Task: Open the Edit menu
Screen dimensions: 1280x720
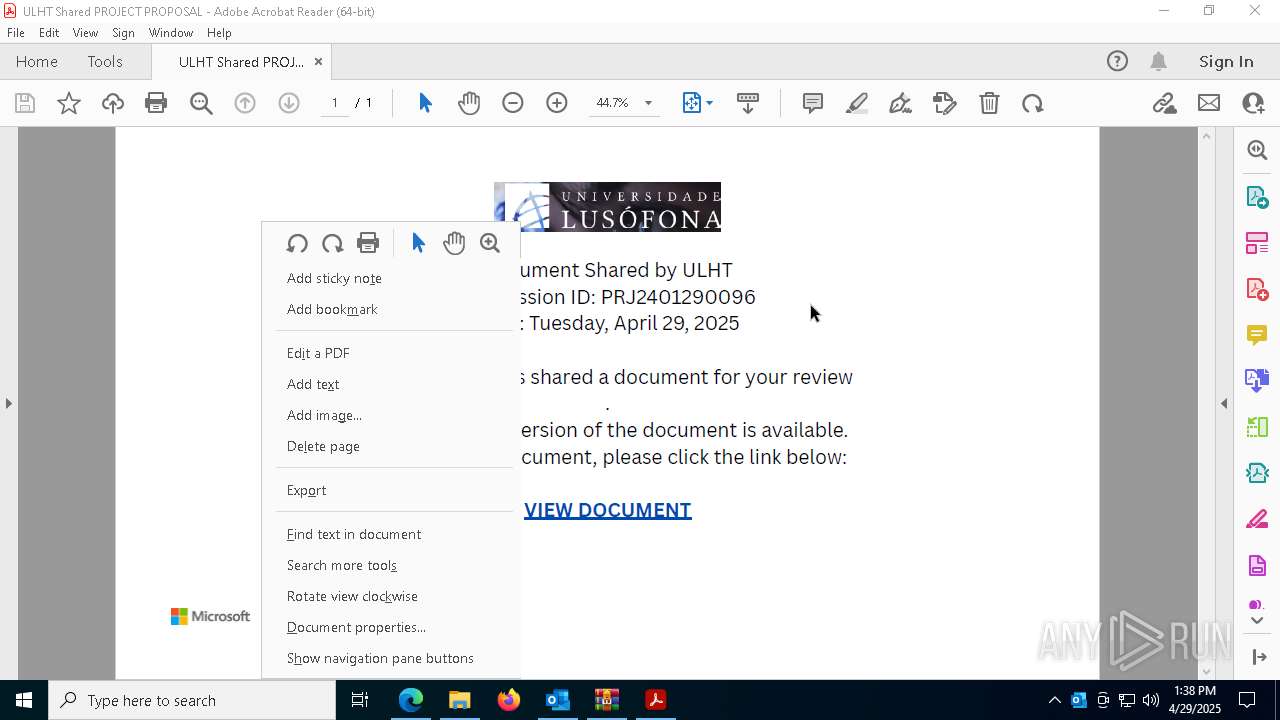Action: pos(49,32)
